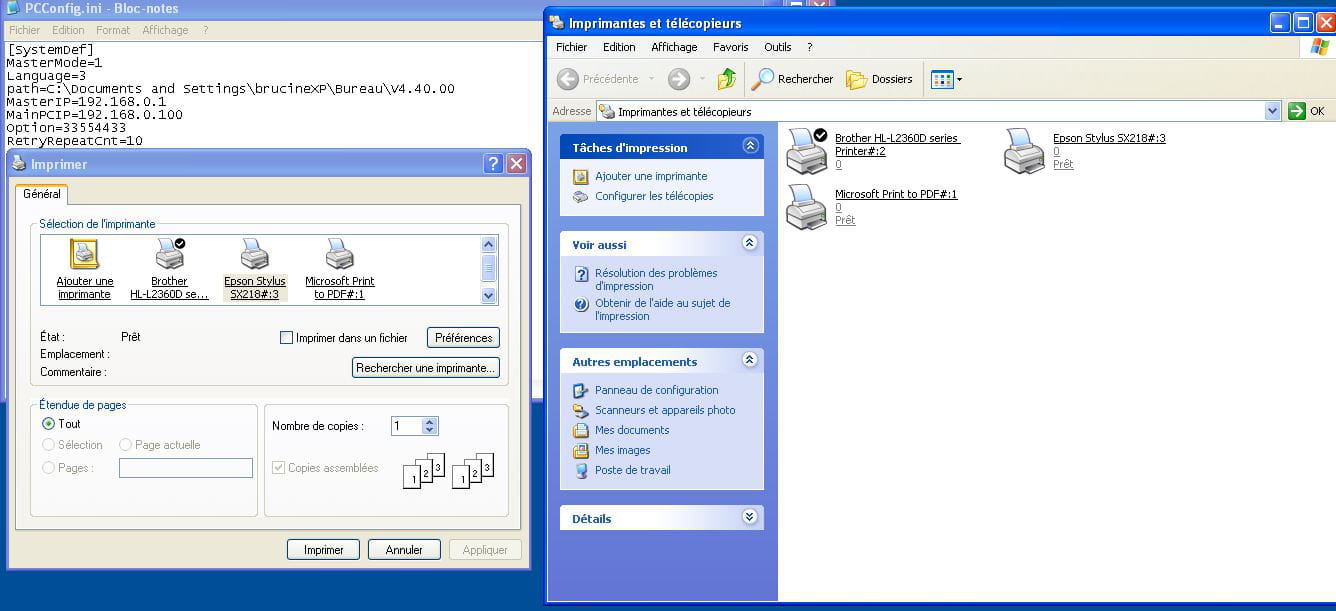Image resolution: width=1336 pixels, height=611 pixels.
Task: Click the scrollbar thumb in printer list
Action: pyautogui.click(x=489, y=268)
